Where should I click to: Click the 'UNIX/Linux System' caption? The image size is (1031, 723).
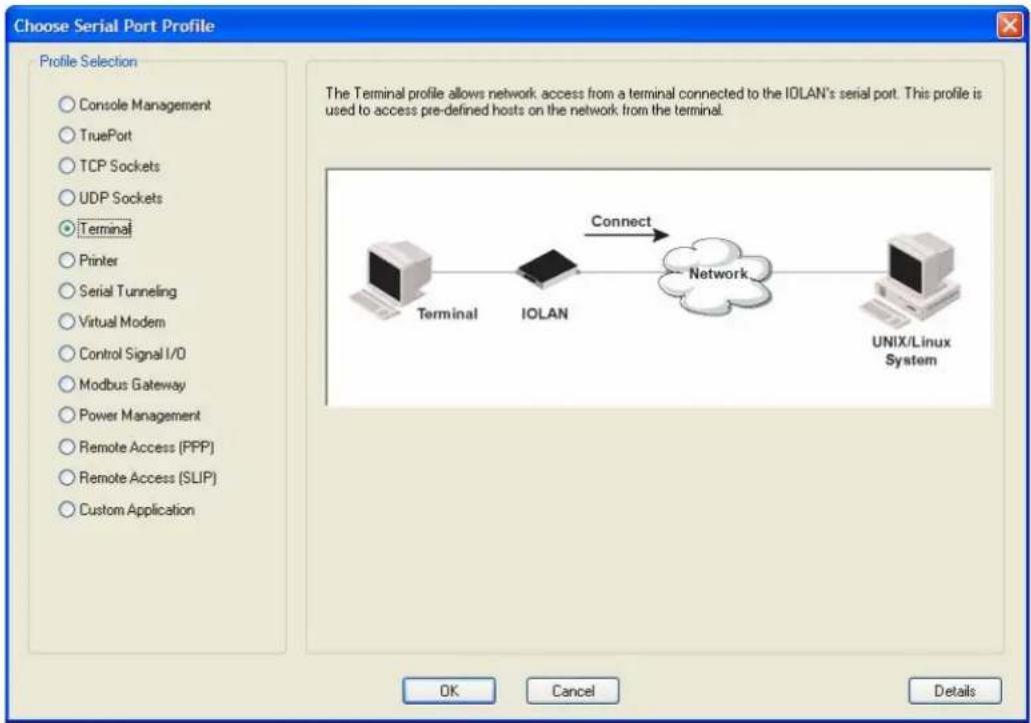tap(911, 351)
